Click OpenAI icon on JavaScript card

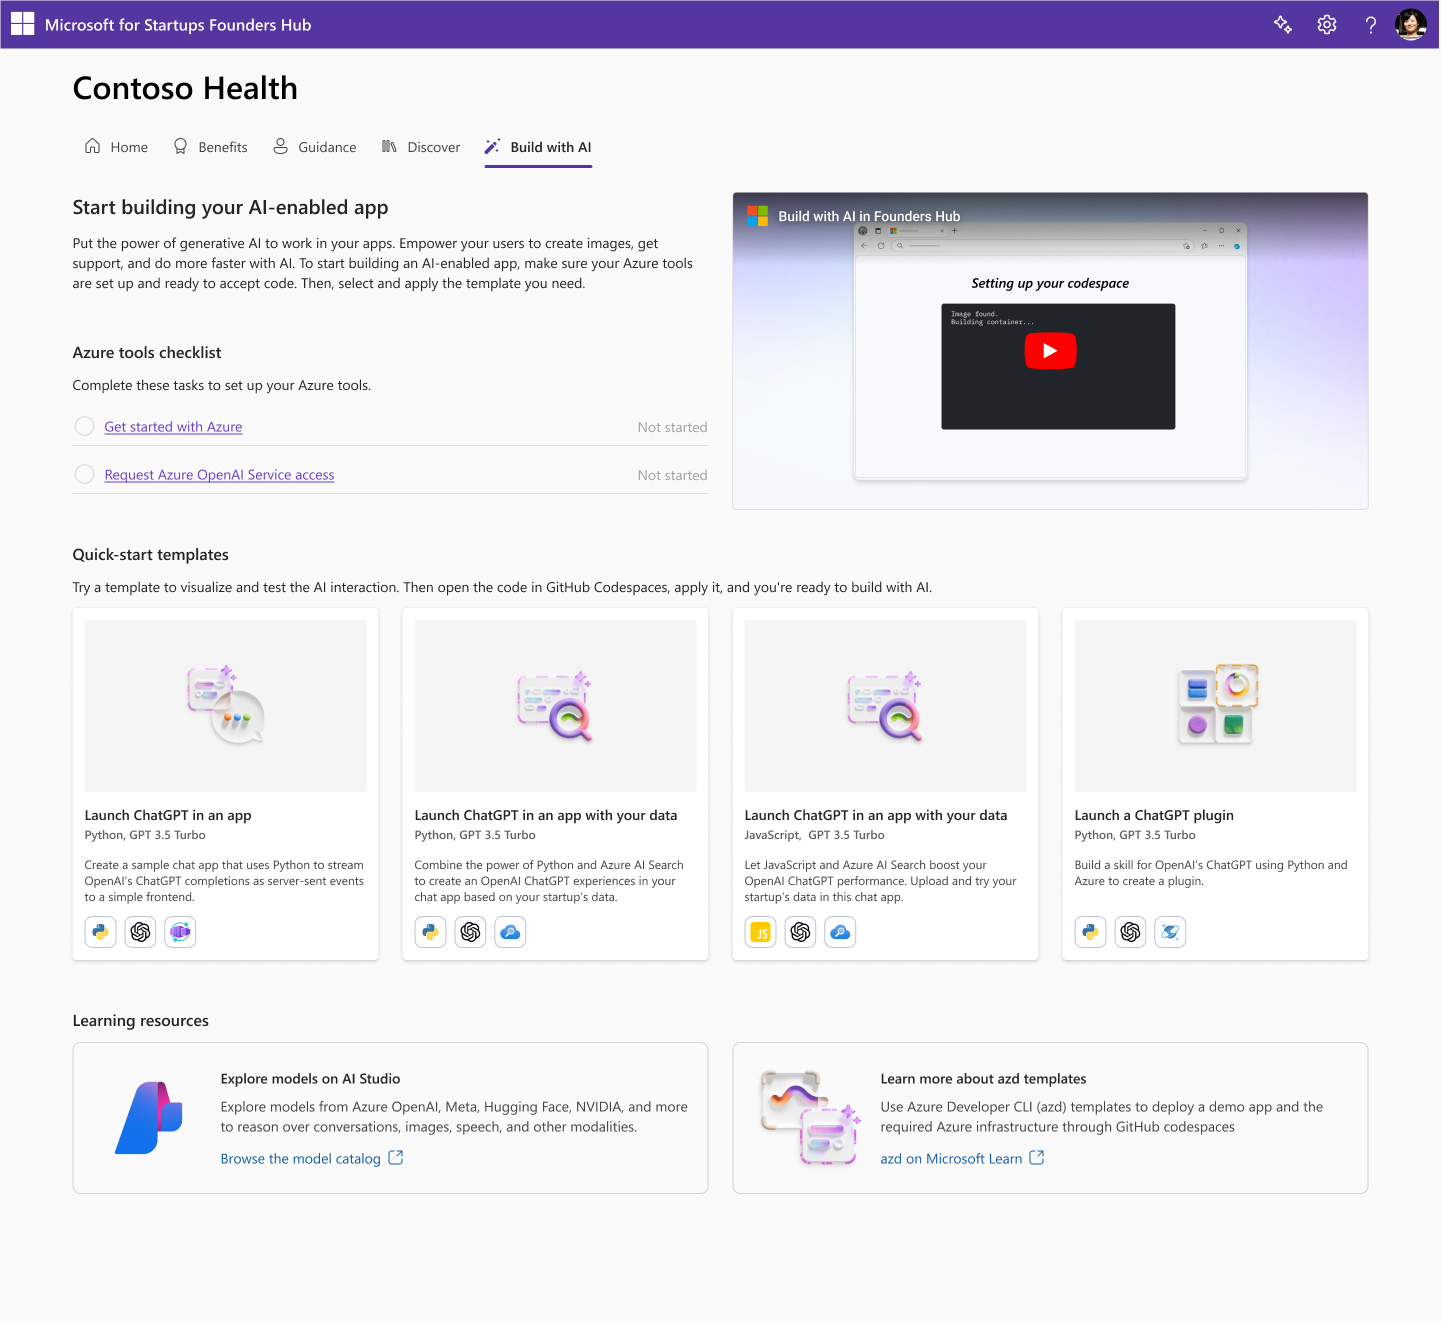pos(801,932)
